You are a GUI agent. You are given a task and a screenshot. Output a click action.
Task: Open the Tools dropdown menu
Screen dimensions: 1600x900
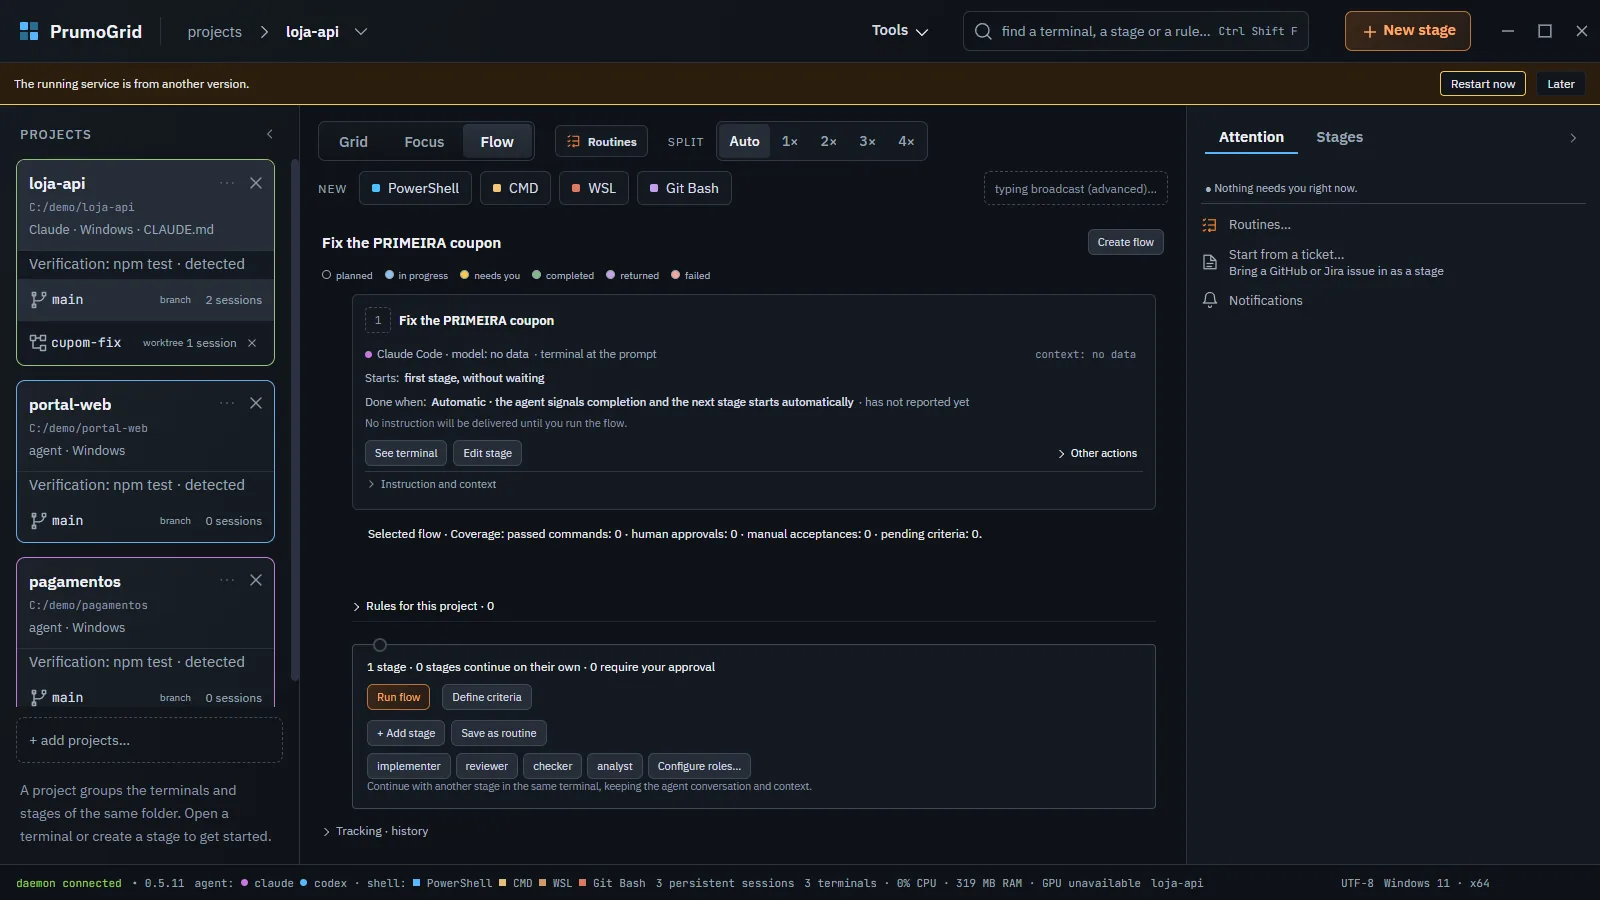click(900, 31)
